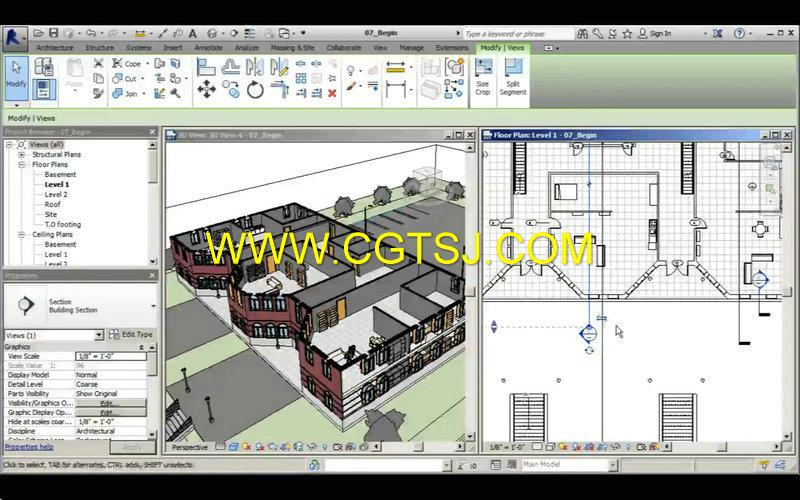This screenshot has width=800, height=500.
Task: Click the plan view scale 1/8" = 1'-0"
Action: (507, 447)
